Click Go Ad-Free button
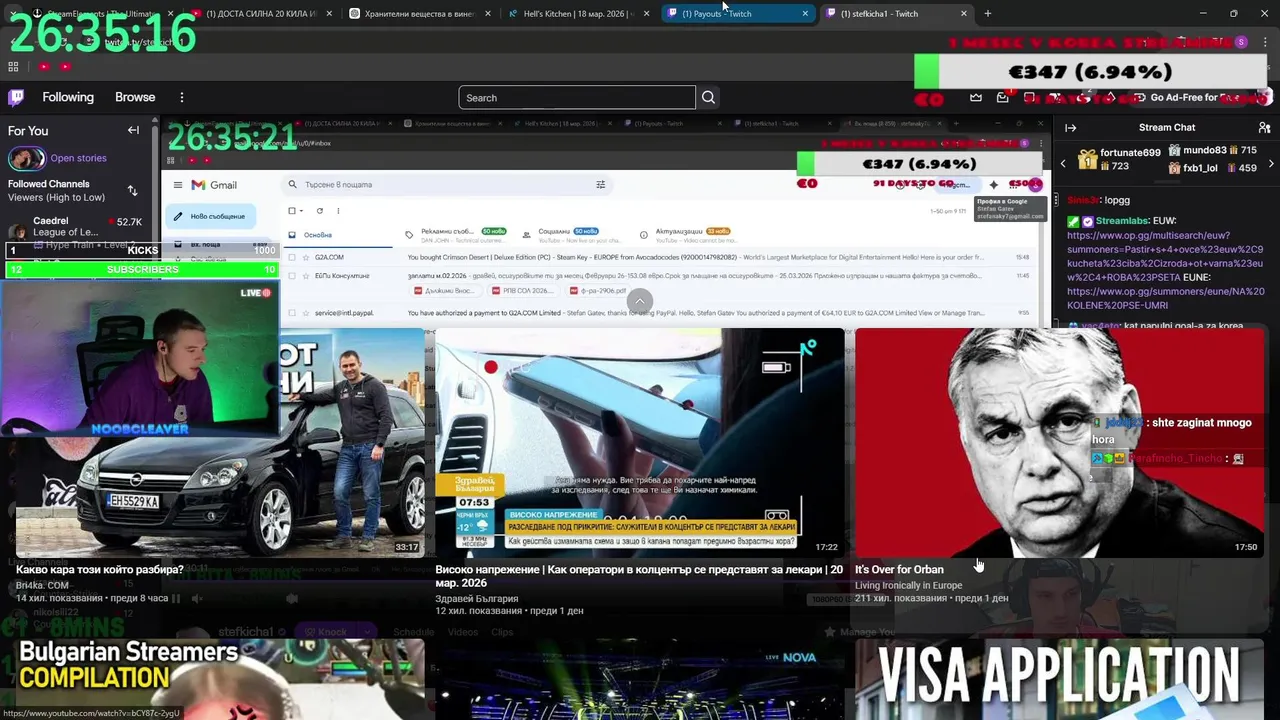 click(1192, 98)
